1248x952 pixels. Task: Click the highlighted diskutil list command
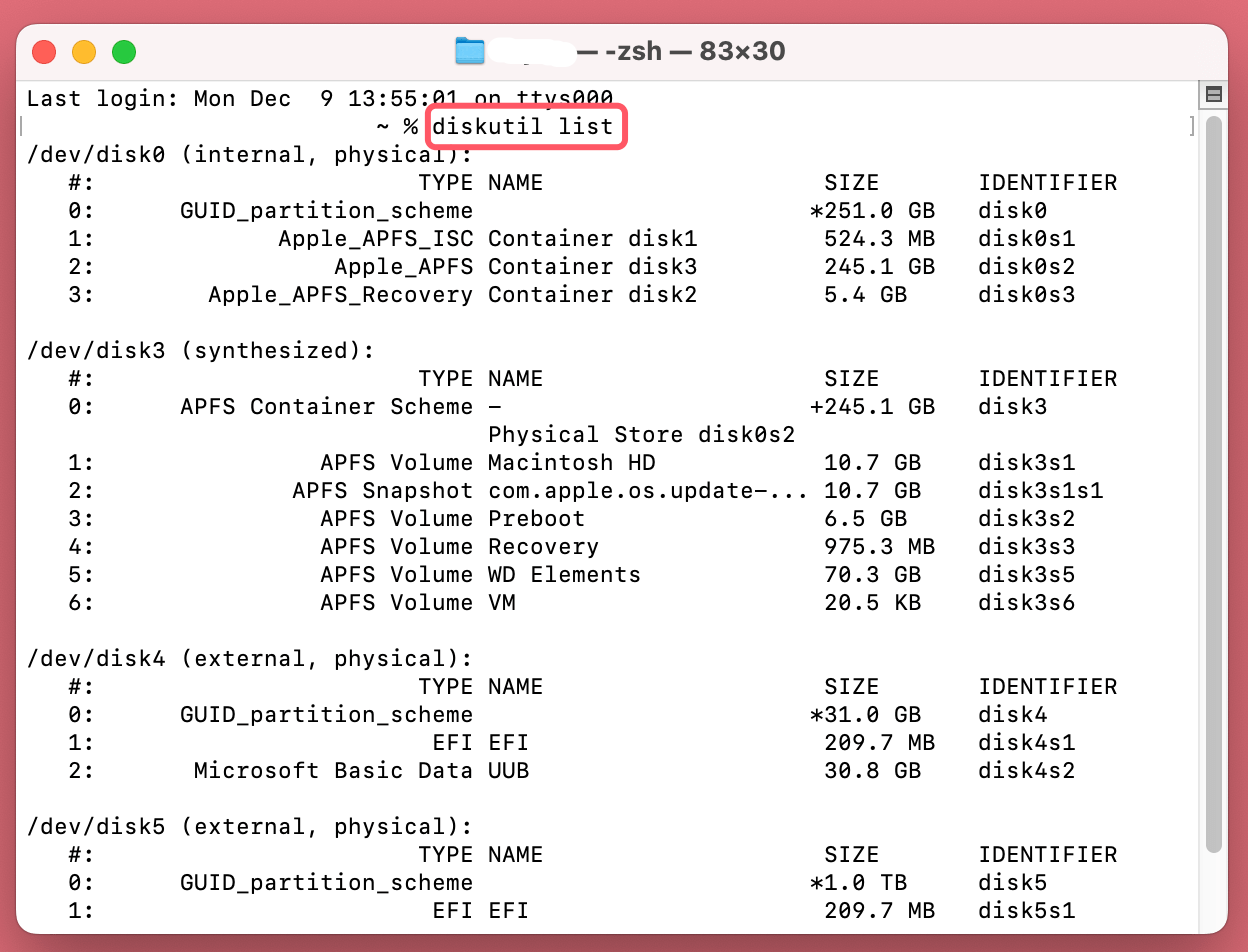tap(526, 126)
